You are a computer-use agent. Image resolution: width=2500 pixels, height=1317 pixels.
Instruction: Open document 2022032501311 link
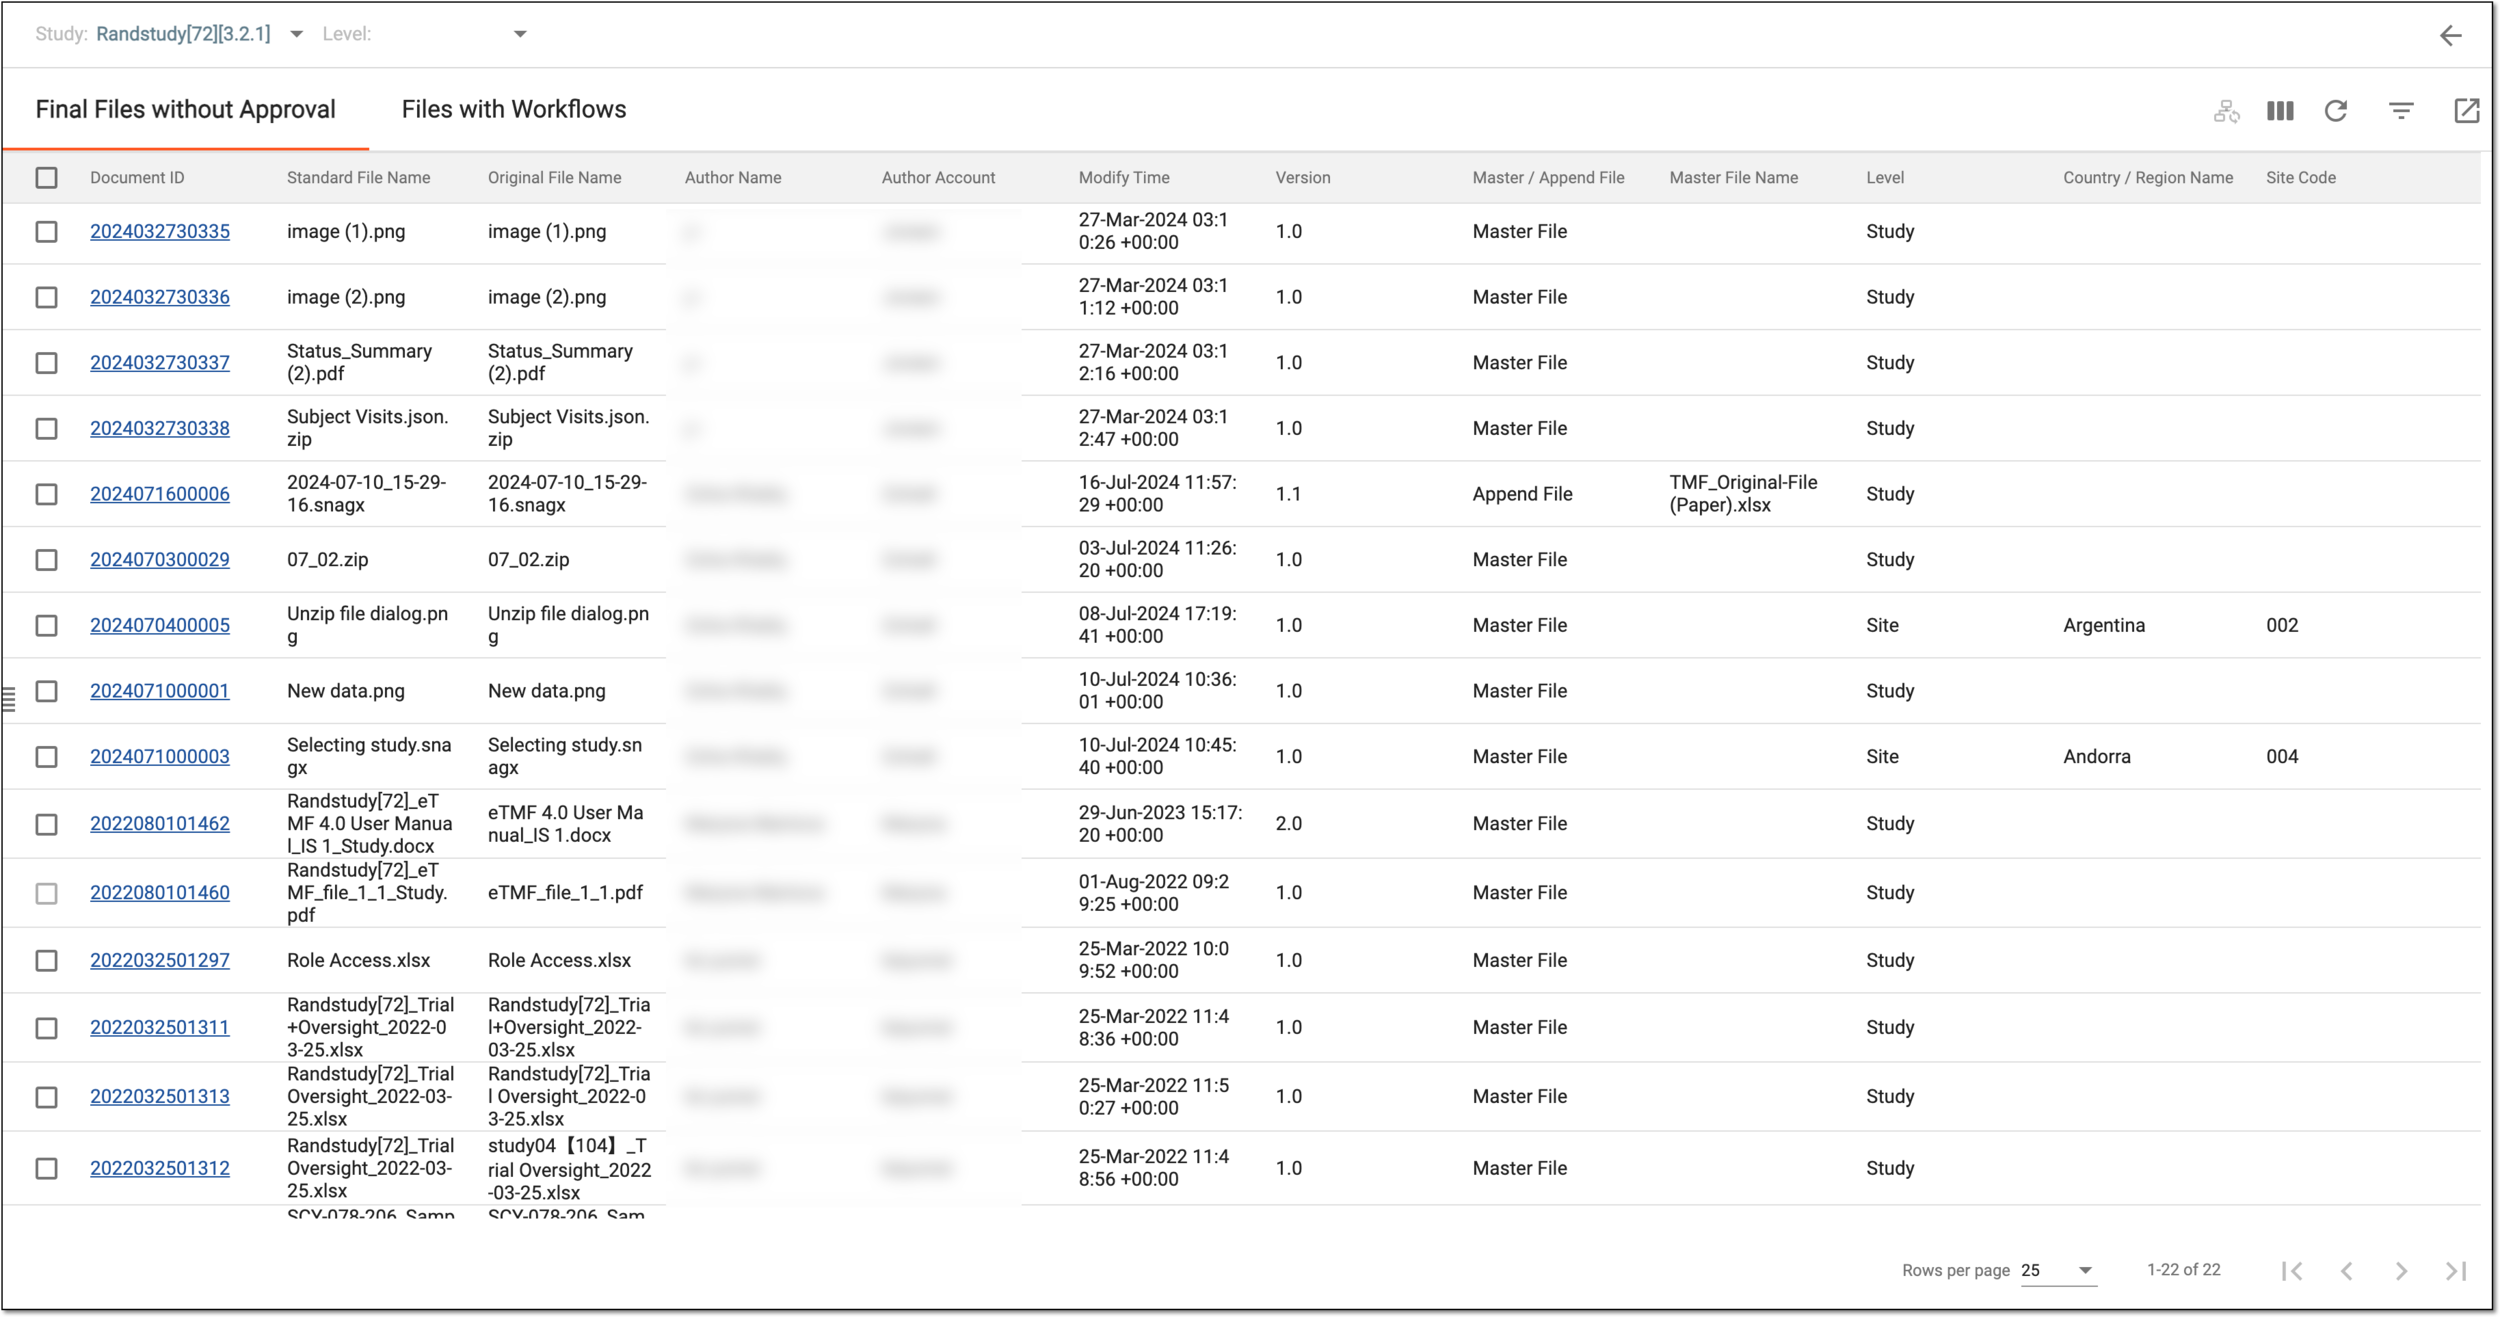160,1028
